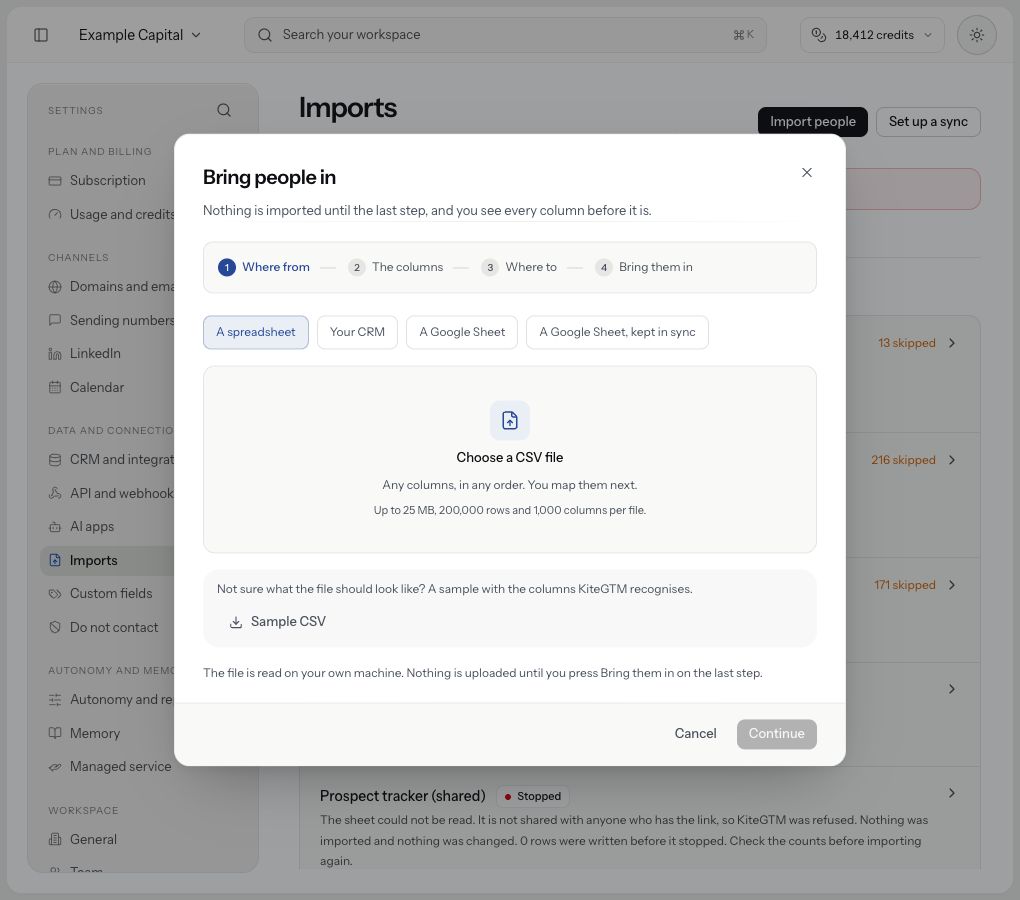1020x900 pixels.
Task: Open Subscription settings
Action: 107,181
